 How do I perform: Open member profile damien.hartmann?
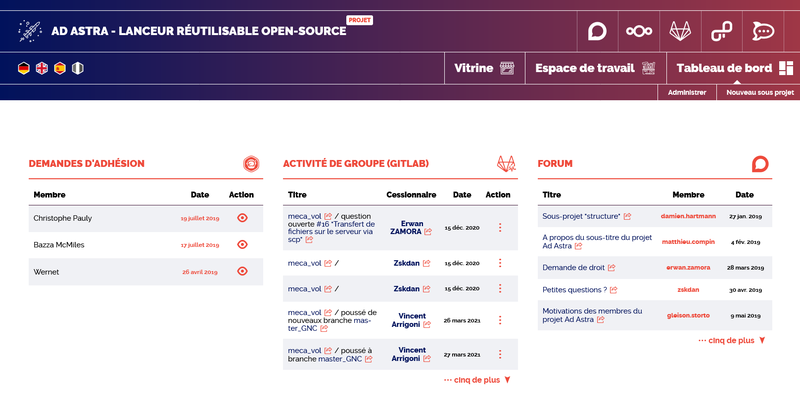[688, 216]
